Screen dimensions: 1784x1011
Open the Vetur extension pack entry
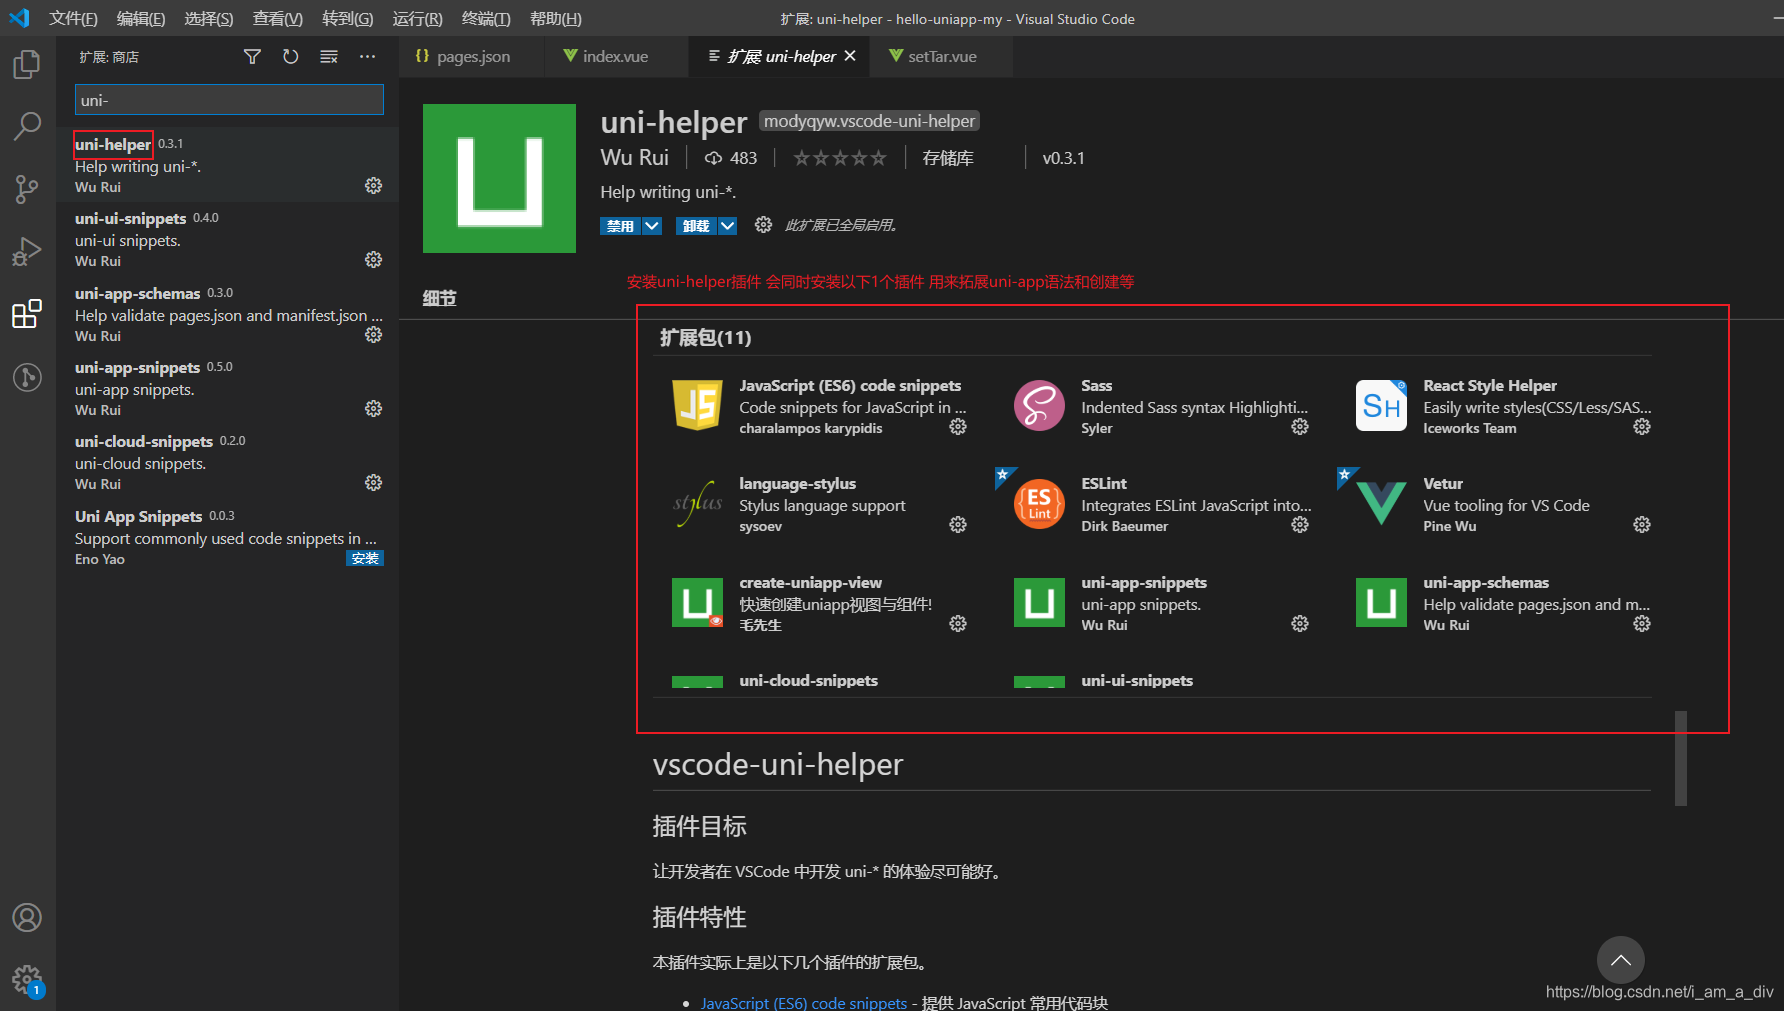[x=1494, y=504]
